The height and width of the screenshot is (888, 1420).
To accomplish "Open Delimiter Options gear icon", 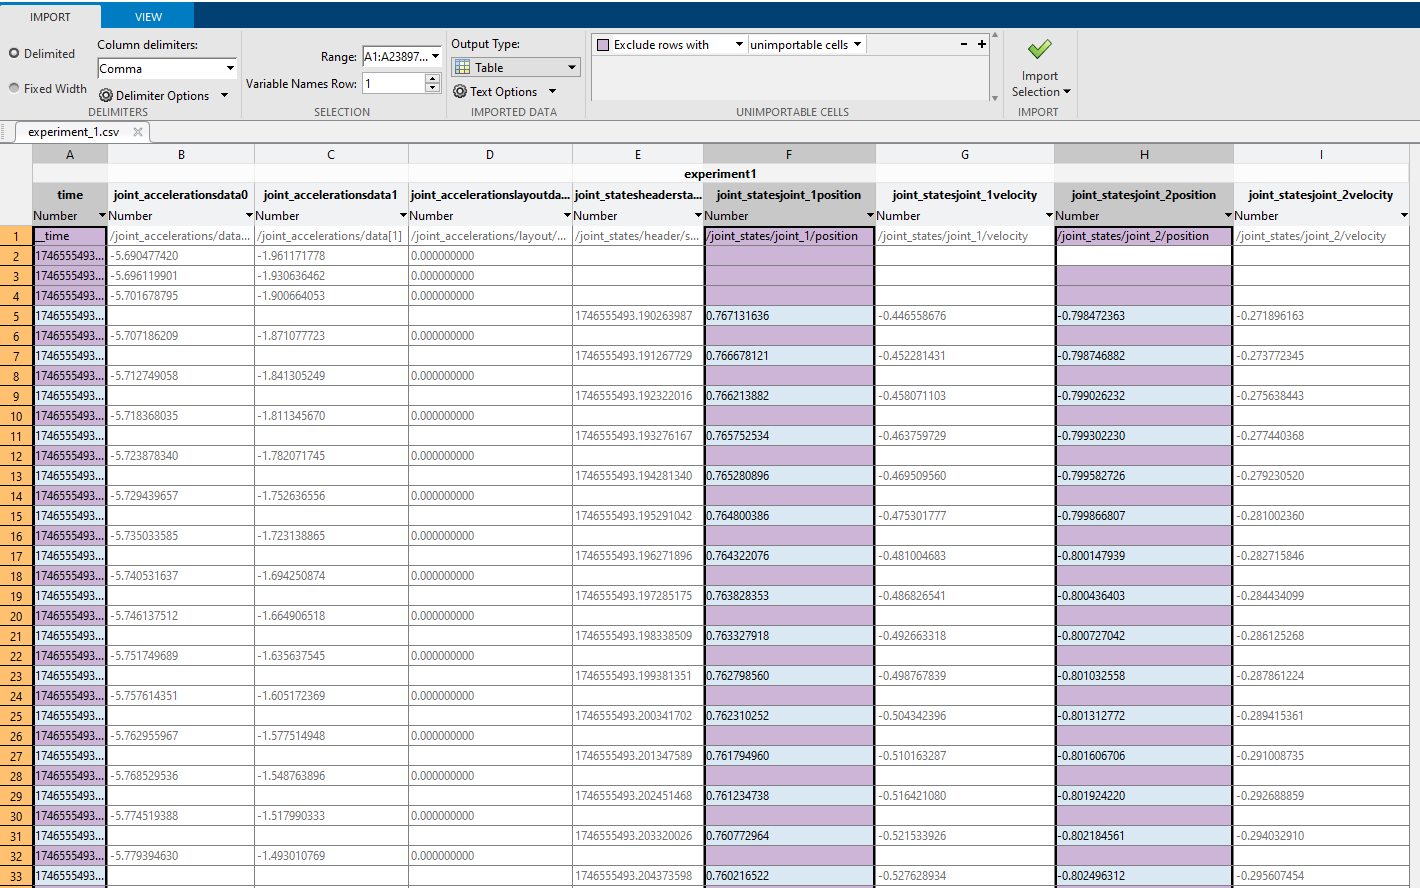I will 106,96.
